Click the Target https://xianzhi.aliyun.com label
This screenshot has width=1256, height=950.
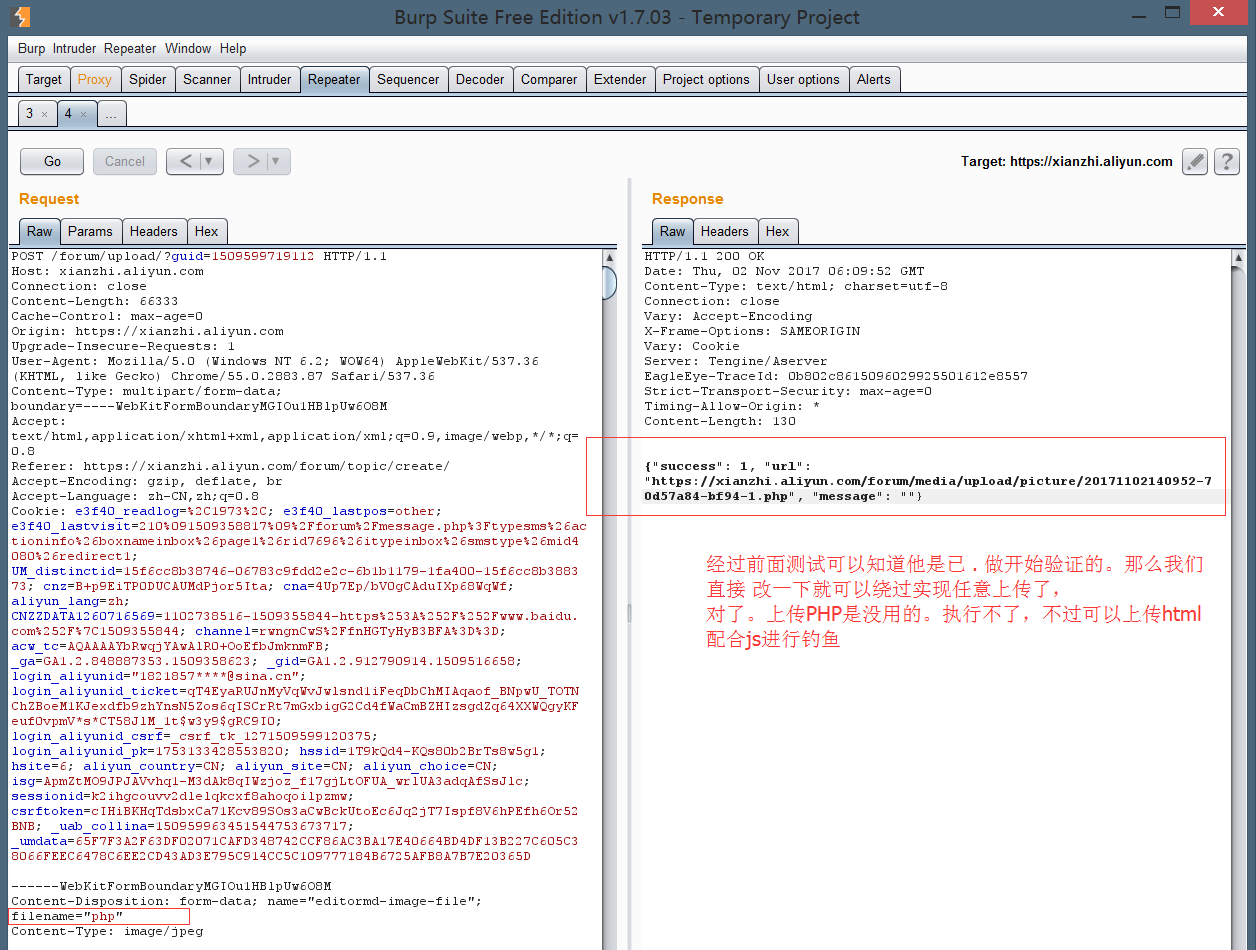[1066, 161]
